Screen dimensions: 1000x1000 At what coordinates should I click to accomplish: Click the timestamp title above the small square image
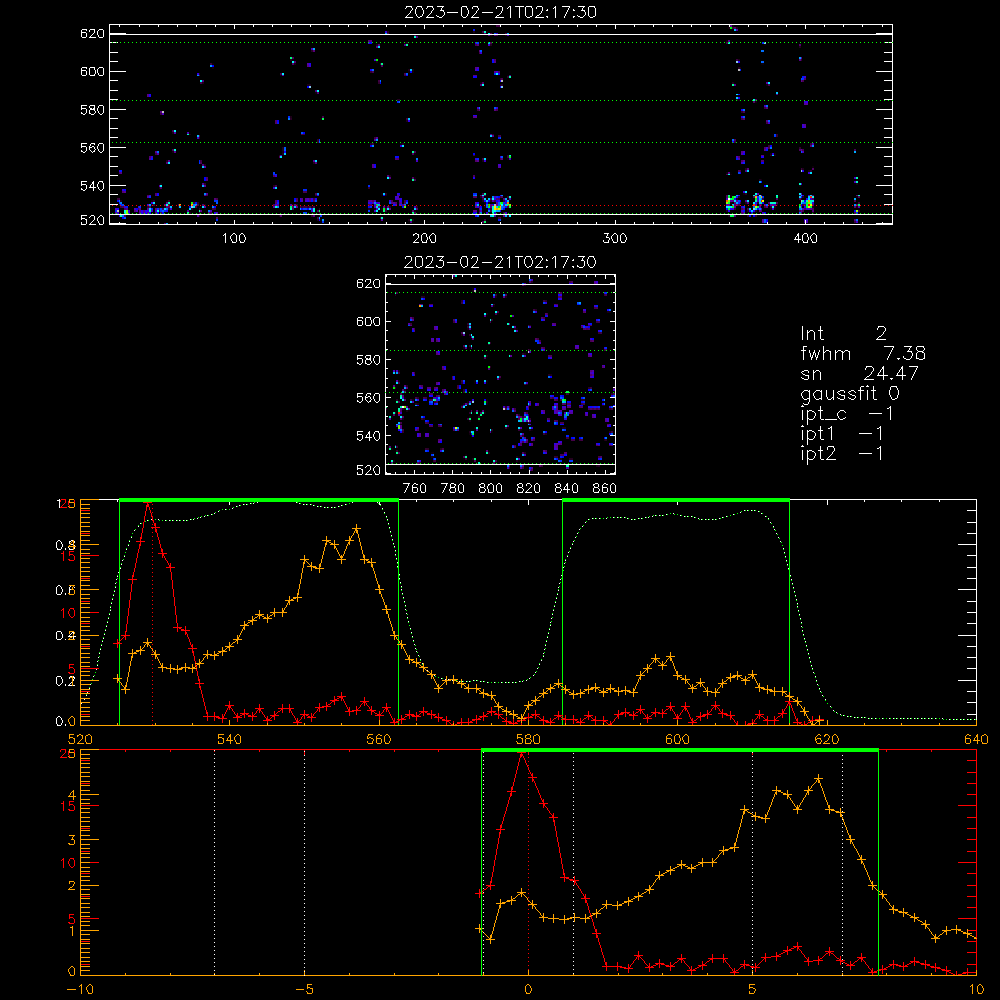(x=501, y=262)
